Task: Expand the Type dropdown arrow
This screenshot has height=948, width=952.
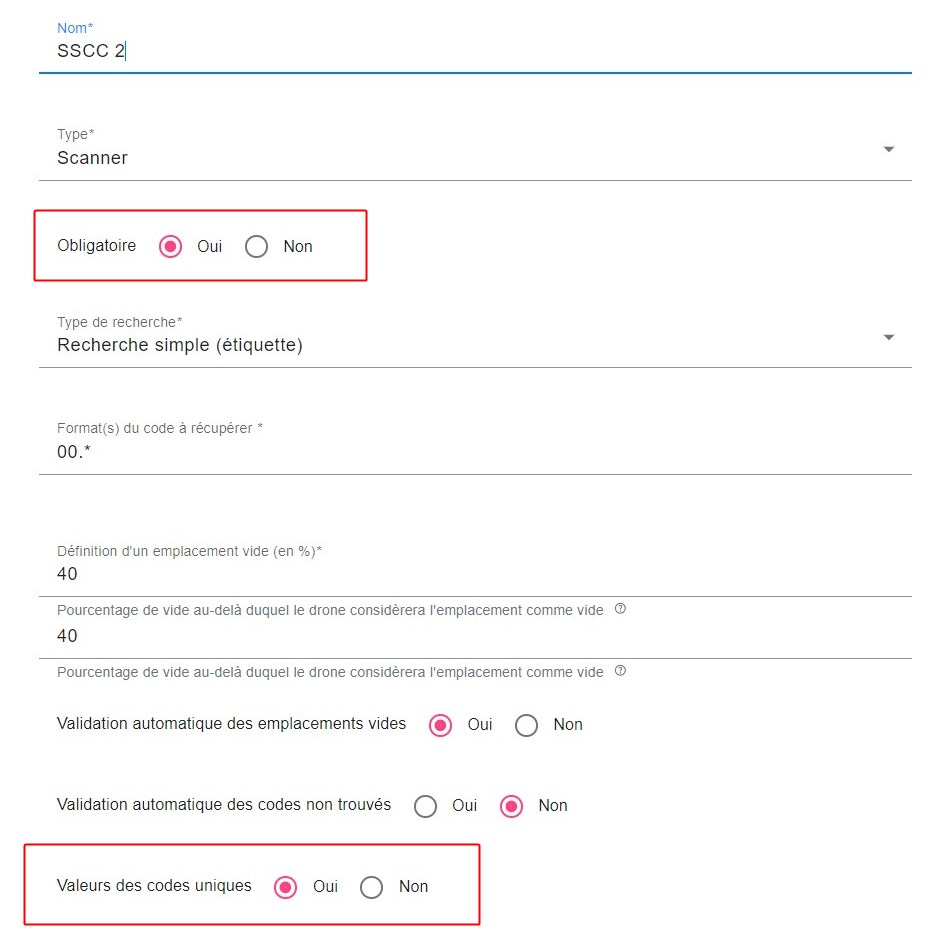Action: click(888, 150)
